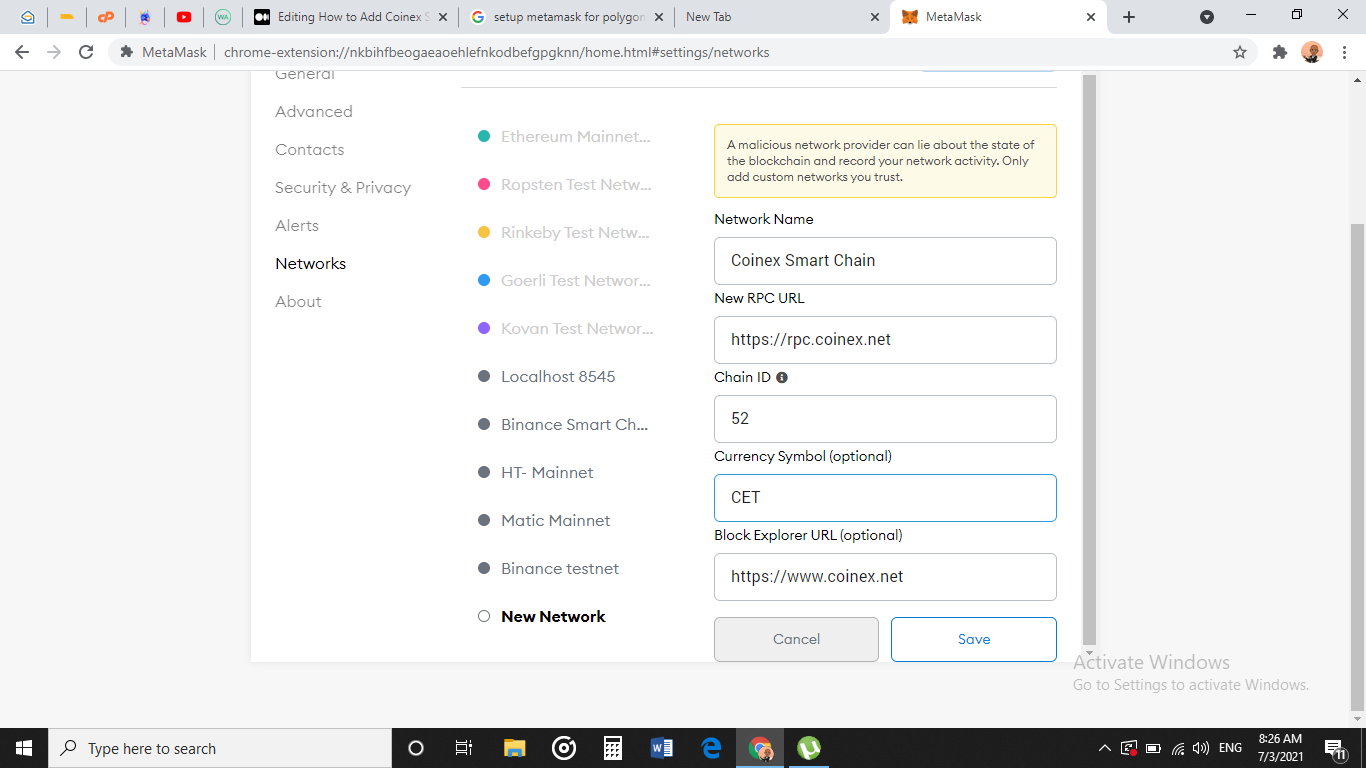Open the Advanced settings section
Image resolution: width=1366 pixels, height=768 pixels.
[314, 112]
